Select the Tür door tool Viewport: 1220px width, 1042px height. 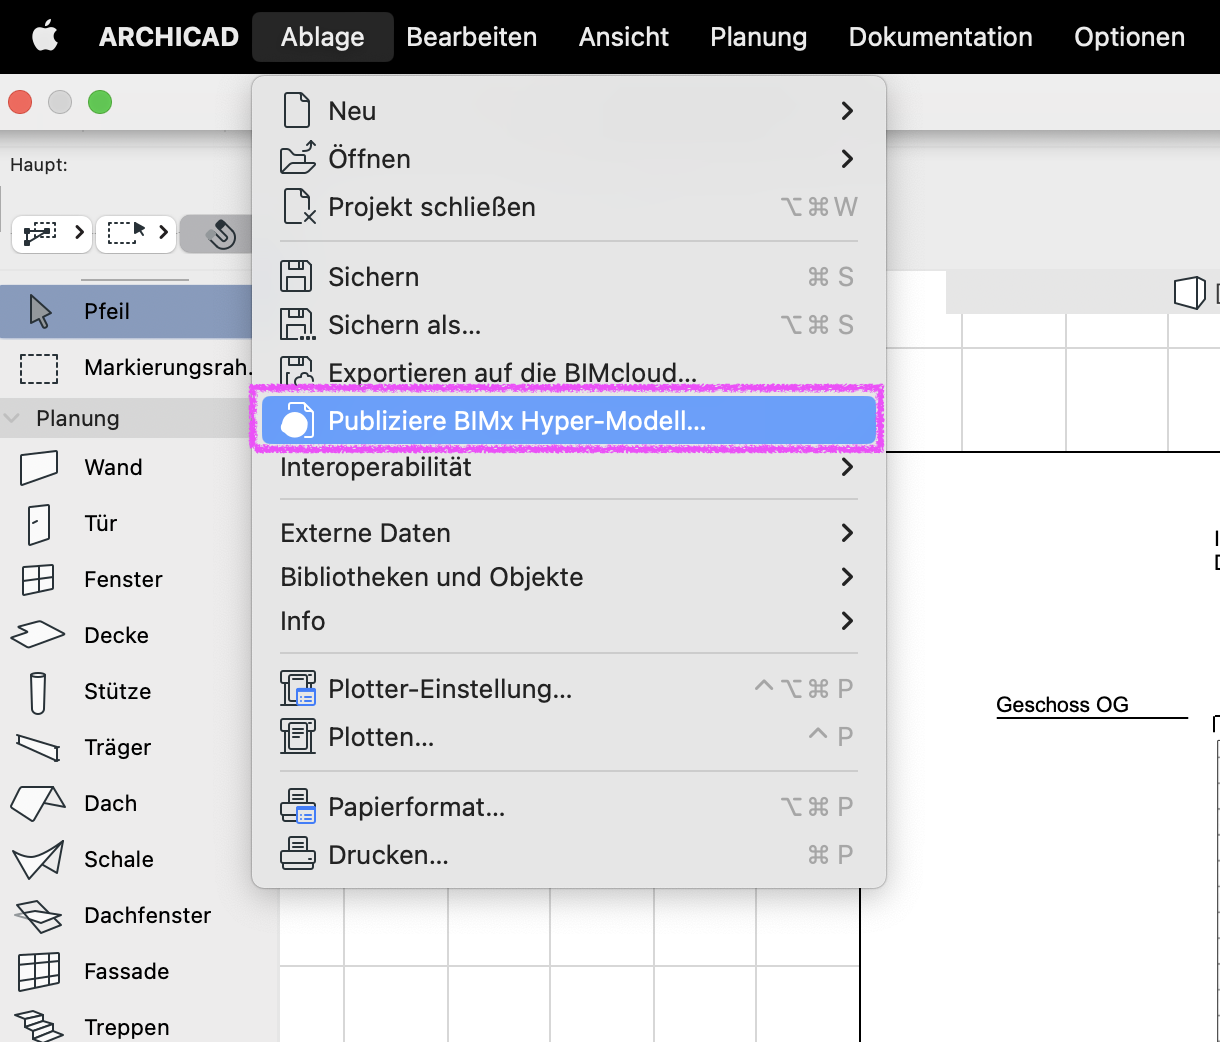click(x=126, y=523)
